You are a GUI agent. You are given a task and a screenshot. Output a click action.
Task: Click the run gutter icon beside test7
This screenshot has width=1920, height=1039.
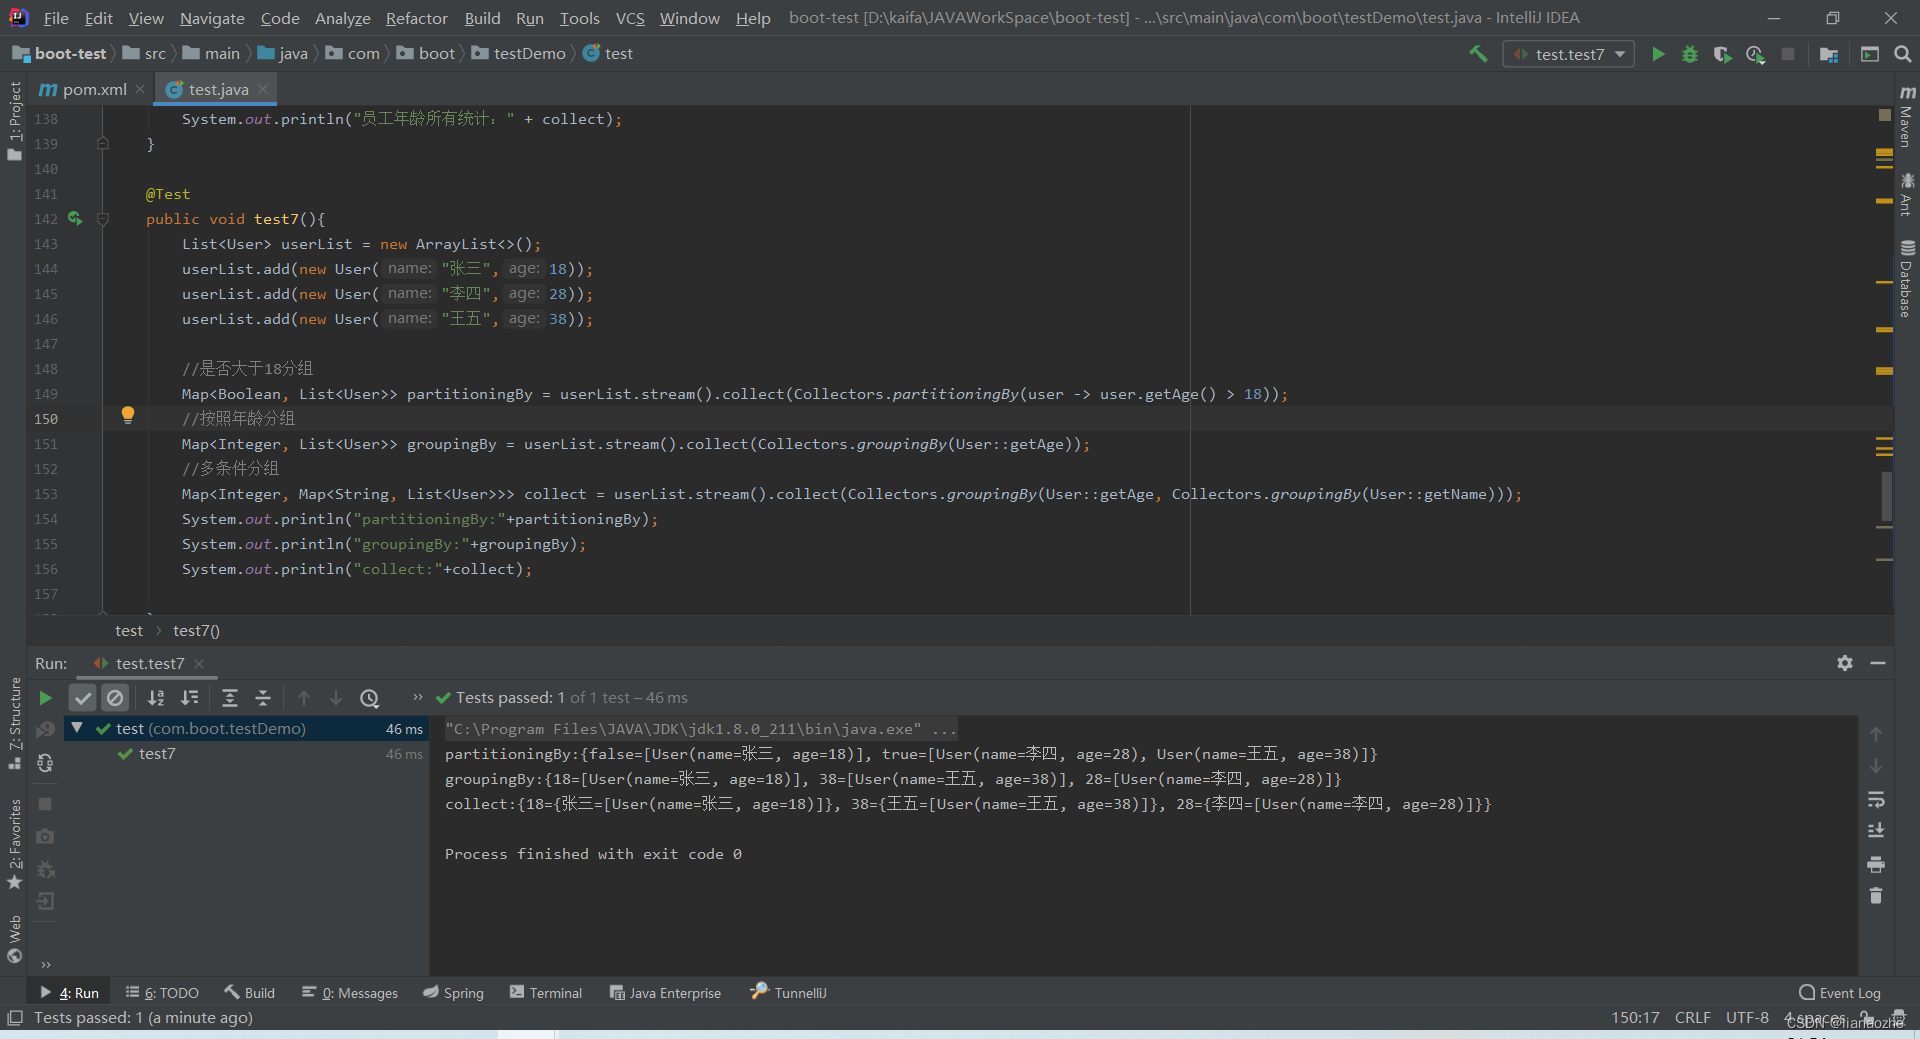tap(75, 218)
